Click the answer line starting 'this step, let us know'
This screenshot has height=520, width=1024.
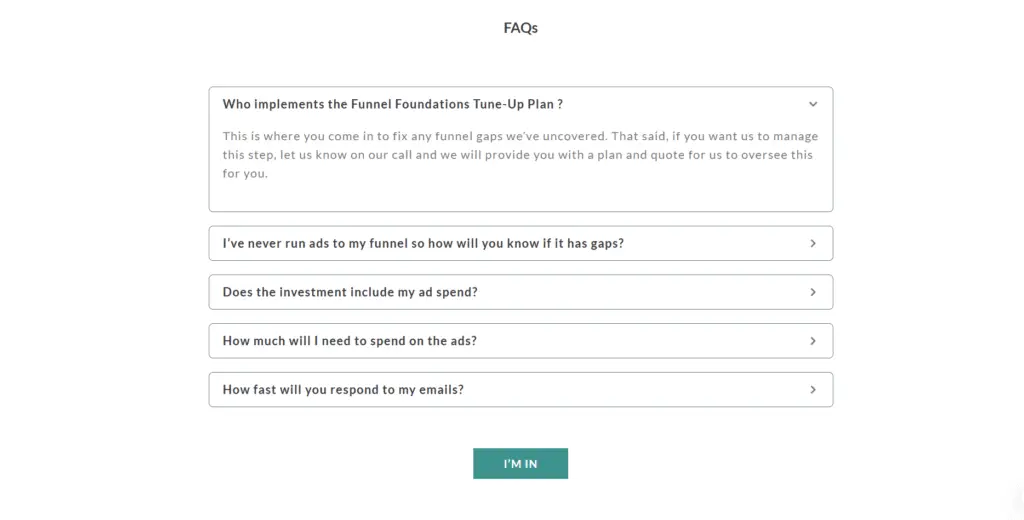tap(517, 155)
